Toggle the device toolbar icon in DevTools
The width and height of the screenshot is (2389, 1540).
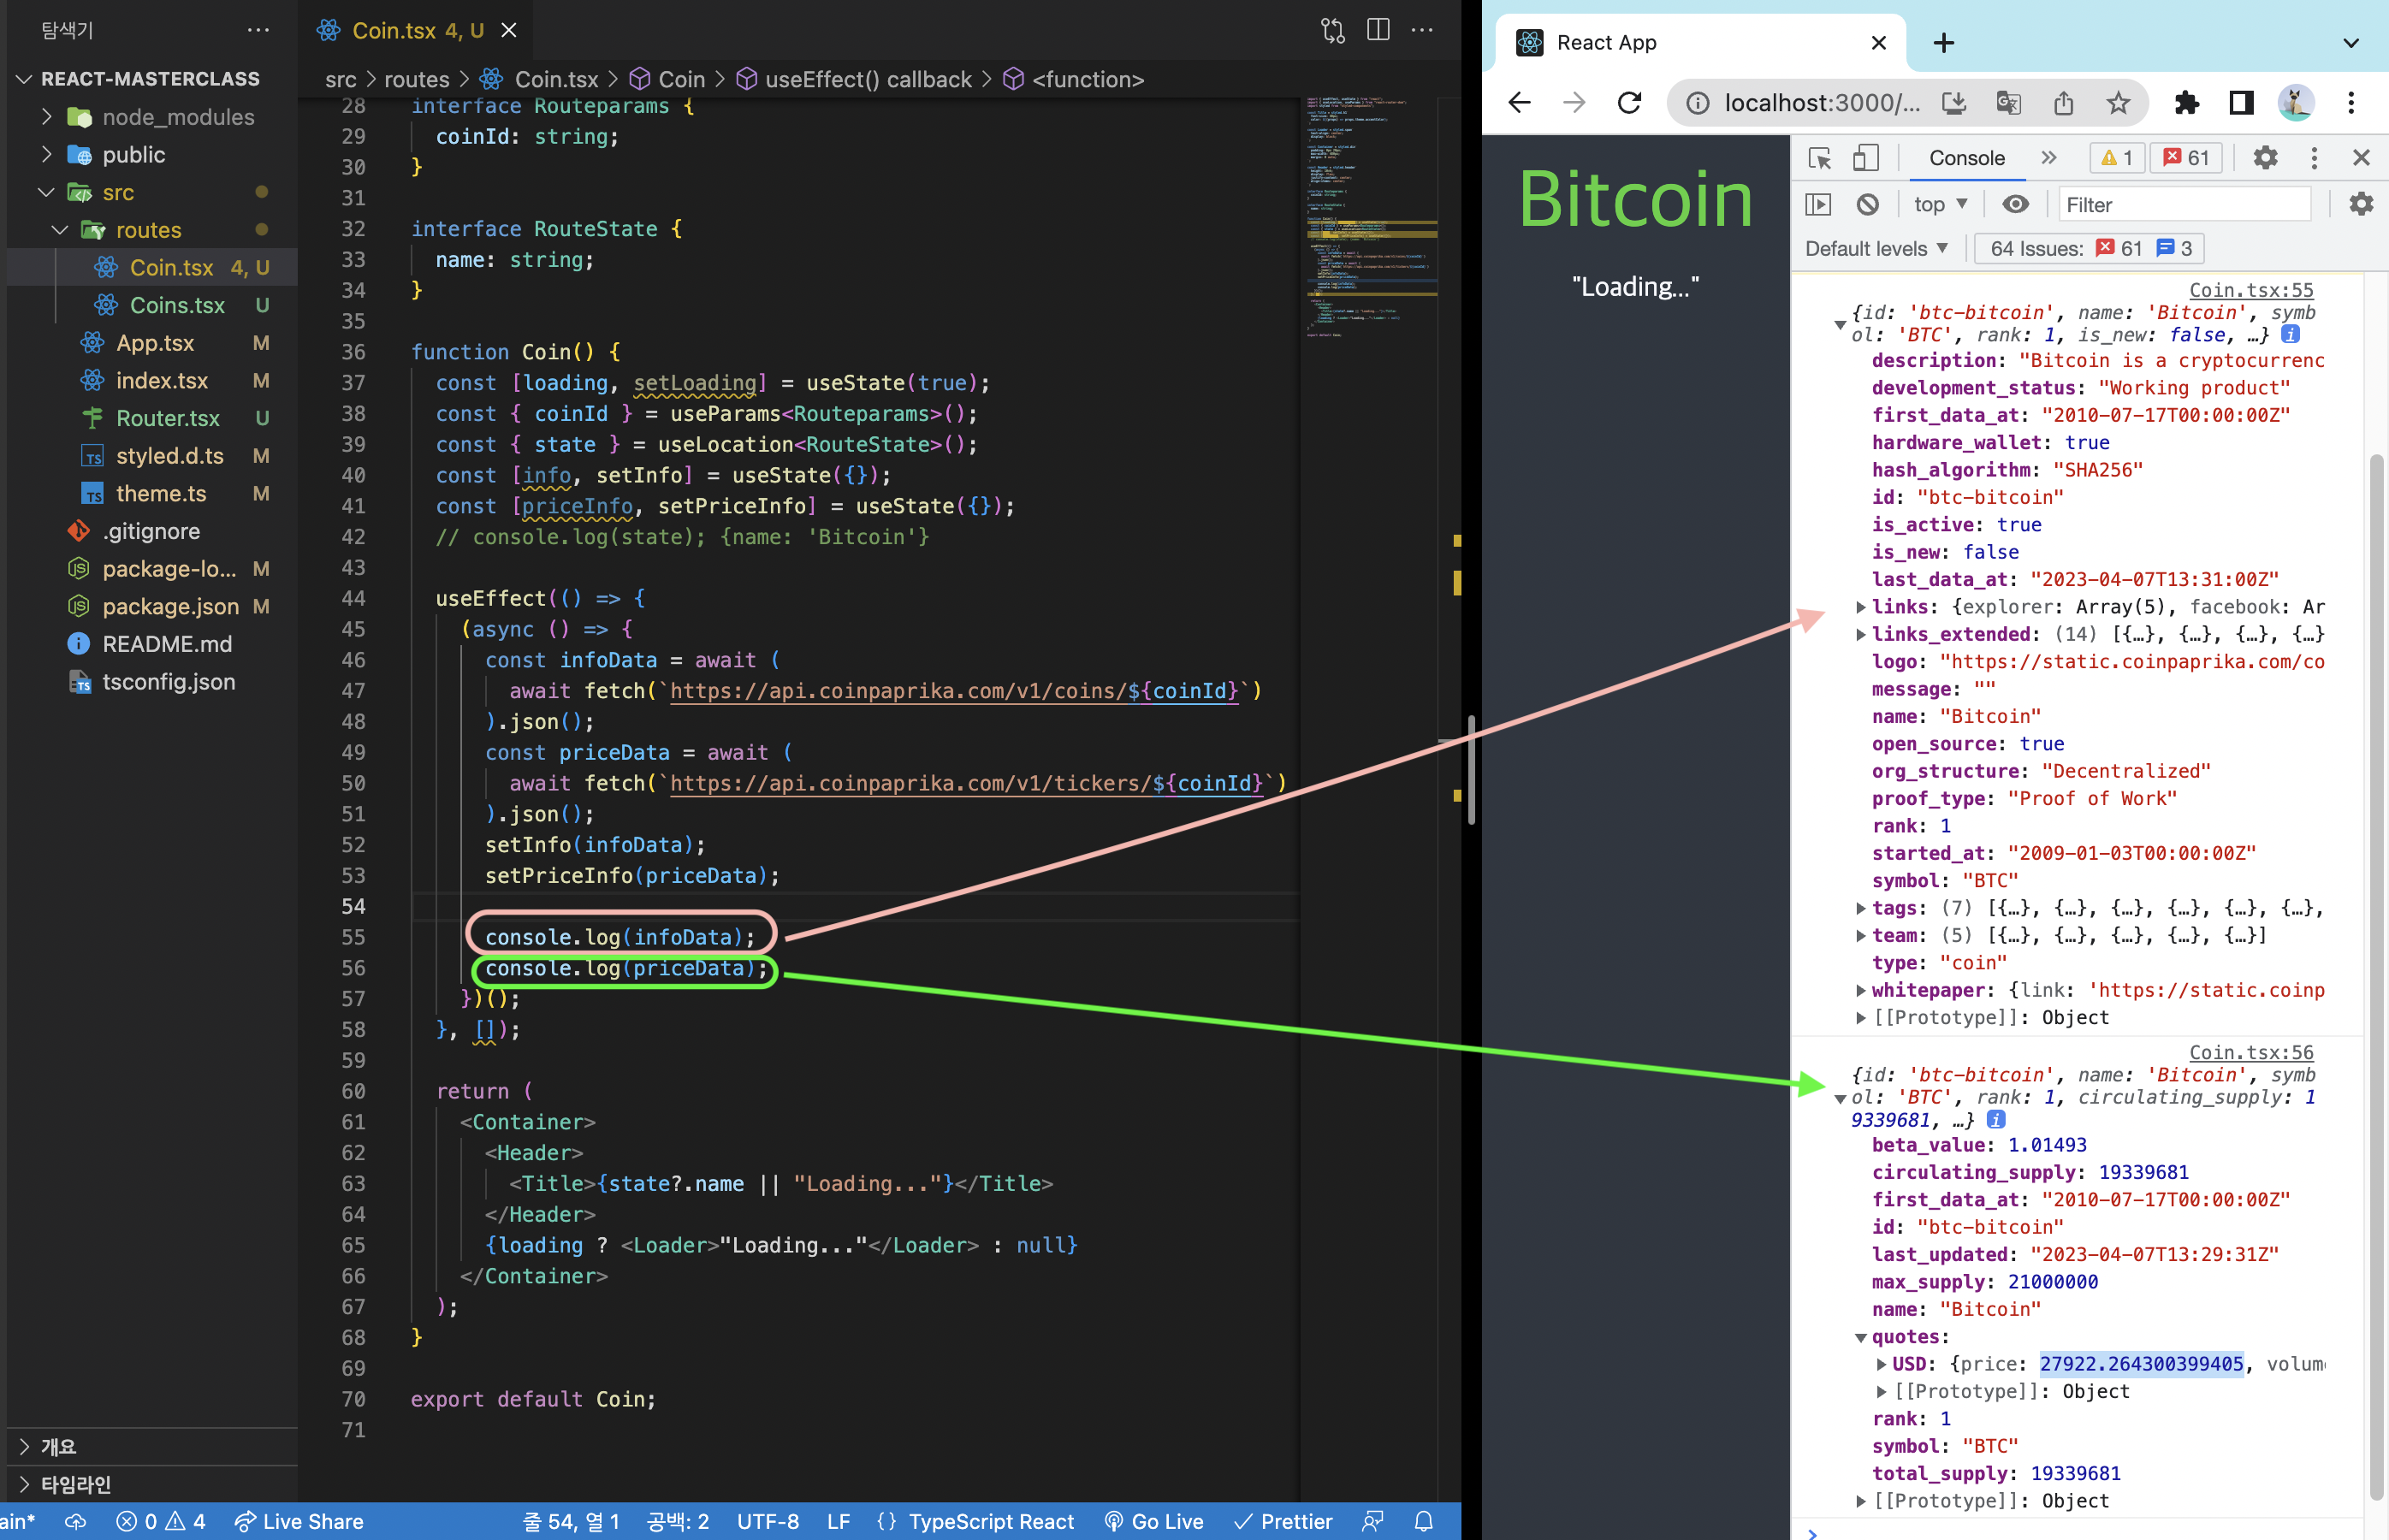(1866, 158)
